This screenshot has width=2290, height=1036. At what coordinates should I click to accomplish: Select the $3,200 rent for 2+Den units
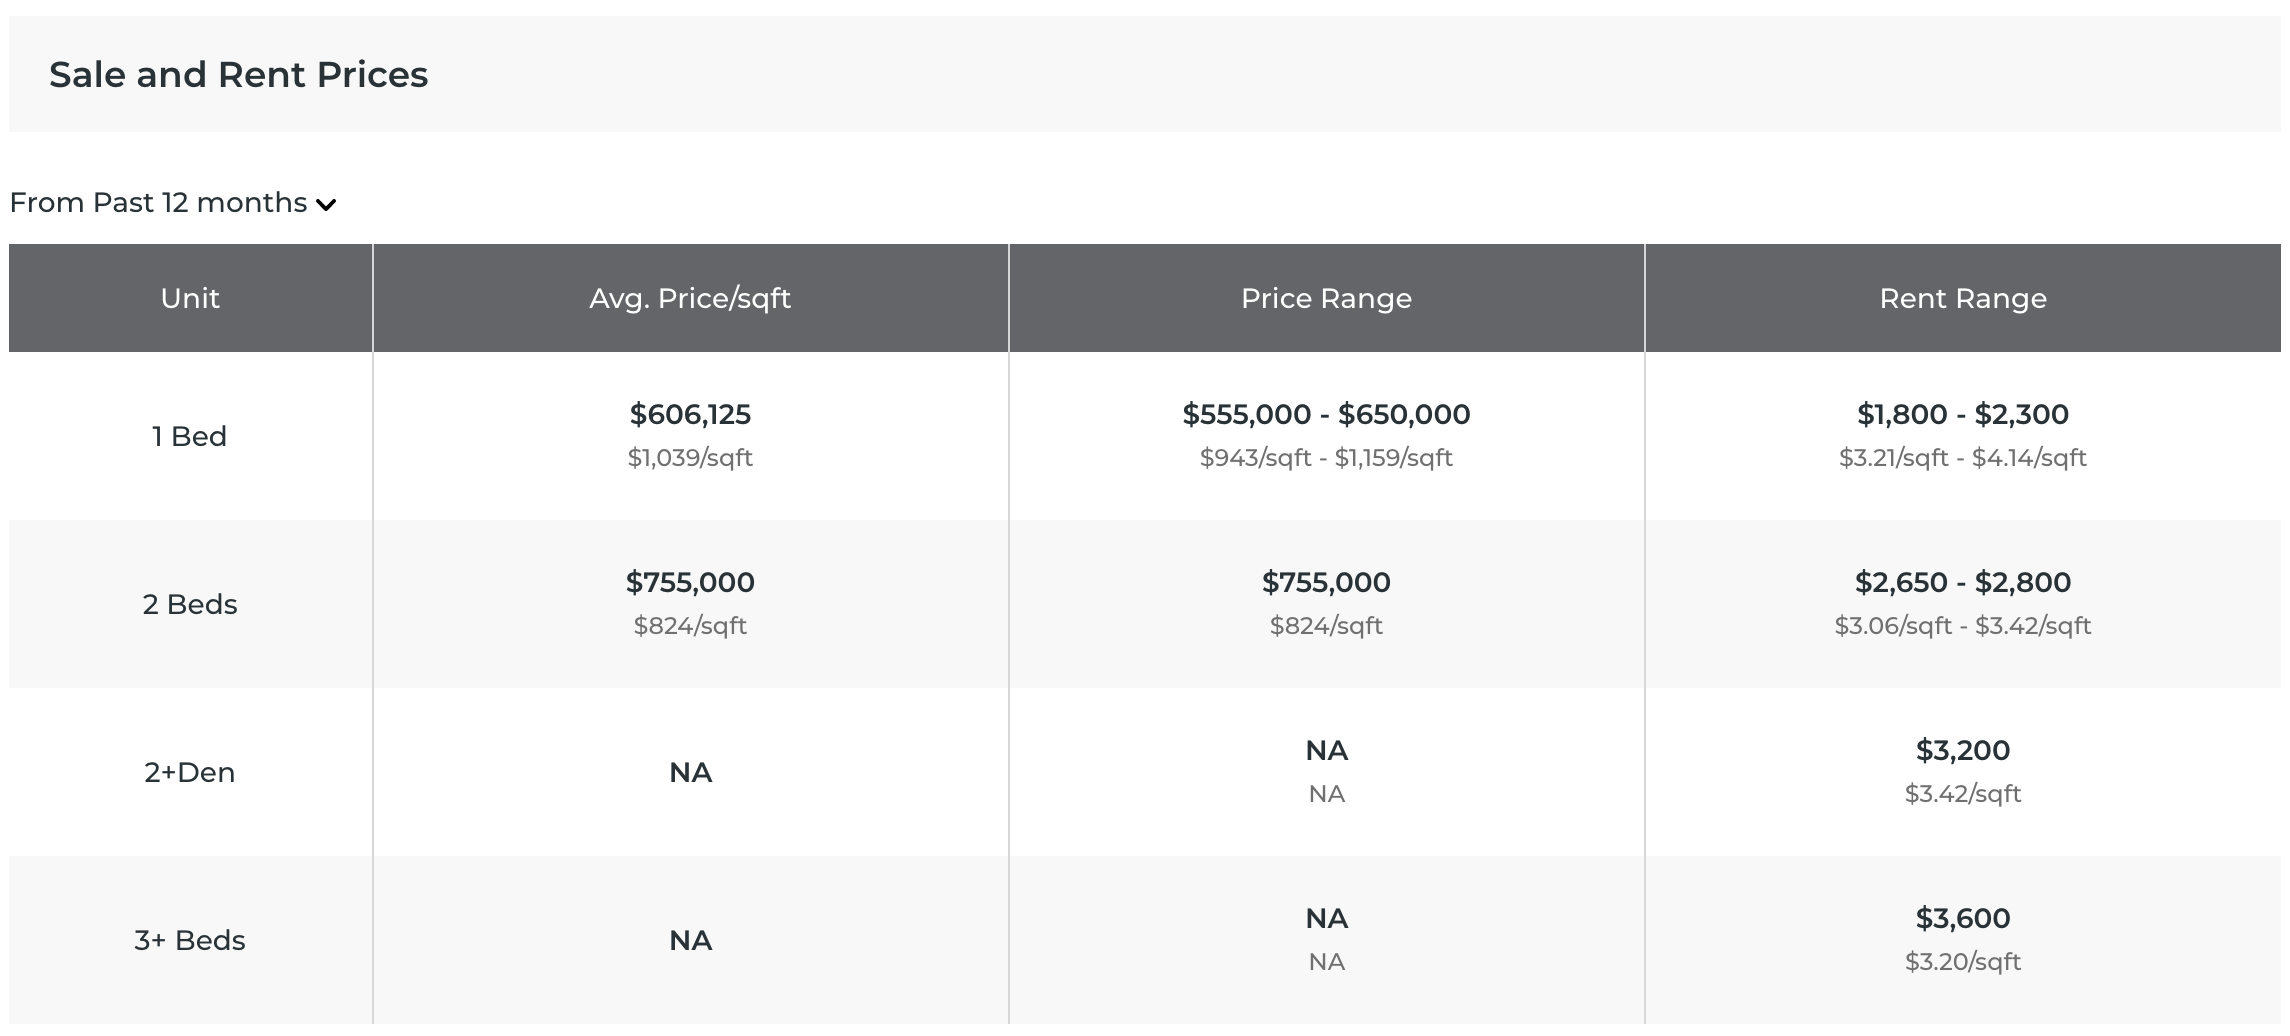pyautogui.click(x=1962, y=750)
